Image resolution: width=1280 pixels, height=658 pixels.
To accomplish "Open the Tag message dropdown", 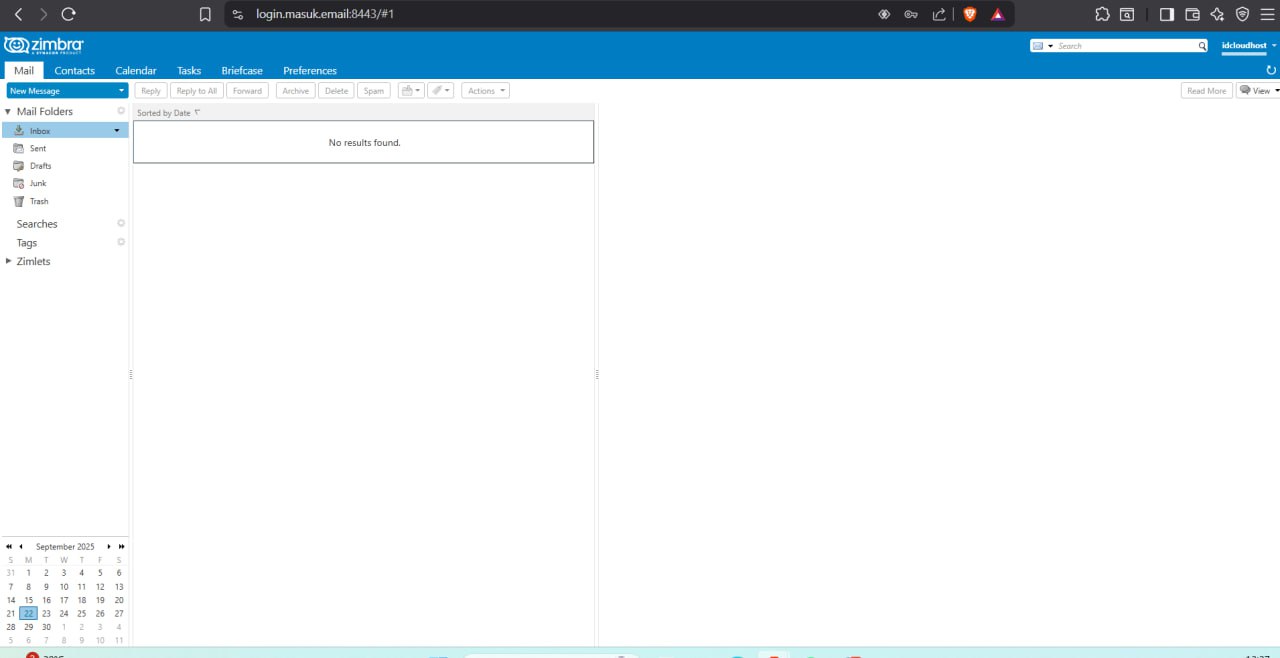I will (440, 90).
